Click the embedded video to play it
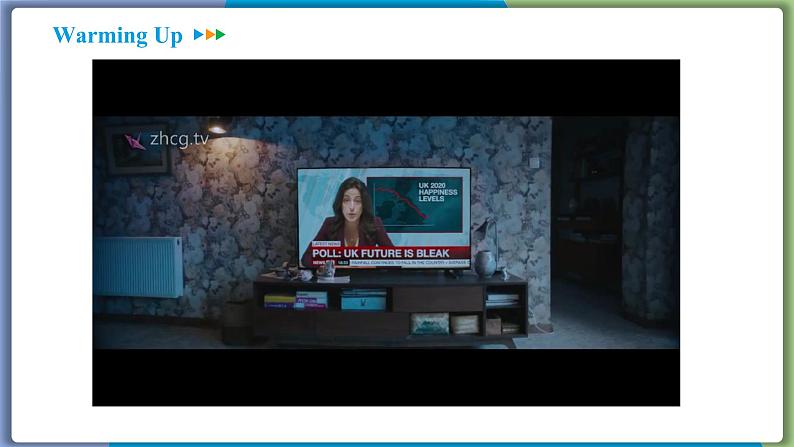The height and width of the screenshot is (447, 794). 385,232
